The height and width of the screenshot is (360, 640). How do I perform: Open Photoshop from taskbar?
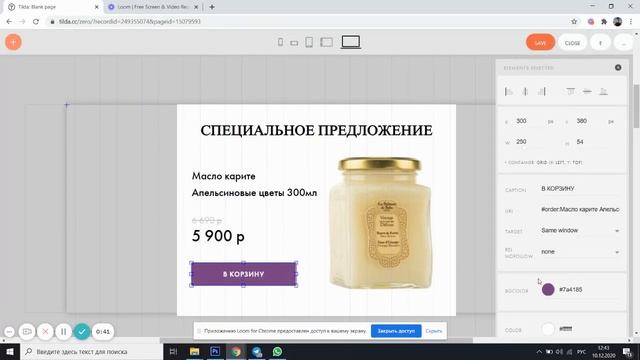[215, 351]
